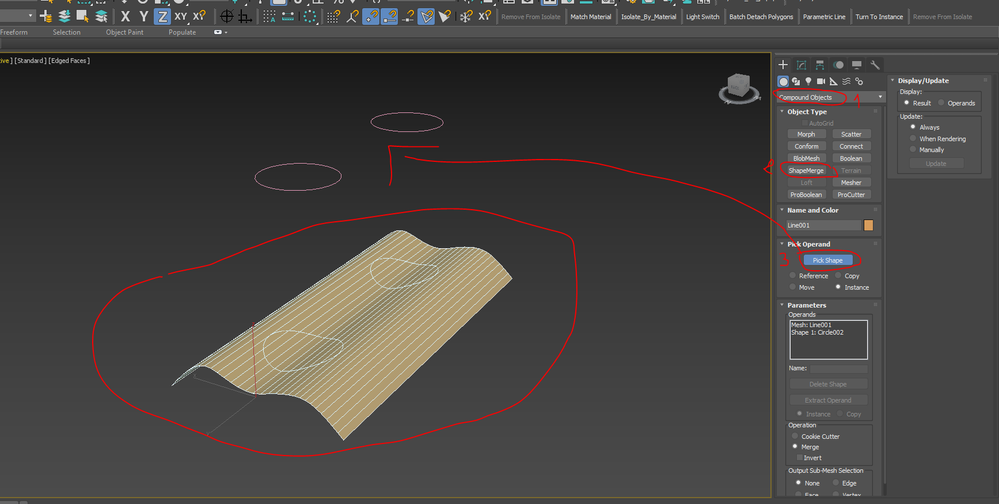This screenshot has height=504, width=999.
Task: Set update mode to When Rendering
Action: tap(913, 138)
